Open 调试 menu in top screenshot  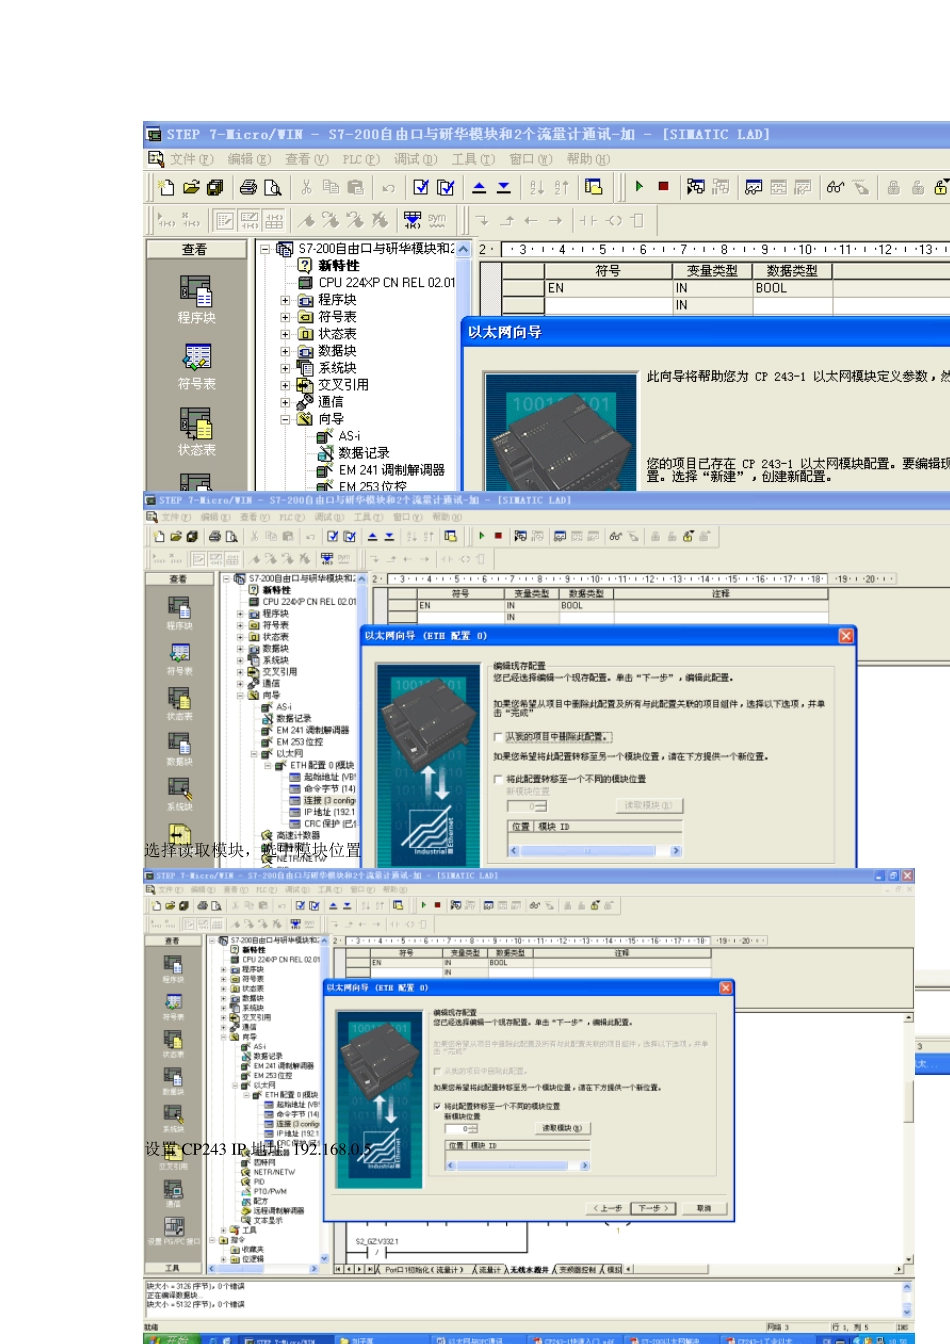pyautogui.click(x=415, y=159)
